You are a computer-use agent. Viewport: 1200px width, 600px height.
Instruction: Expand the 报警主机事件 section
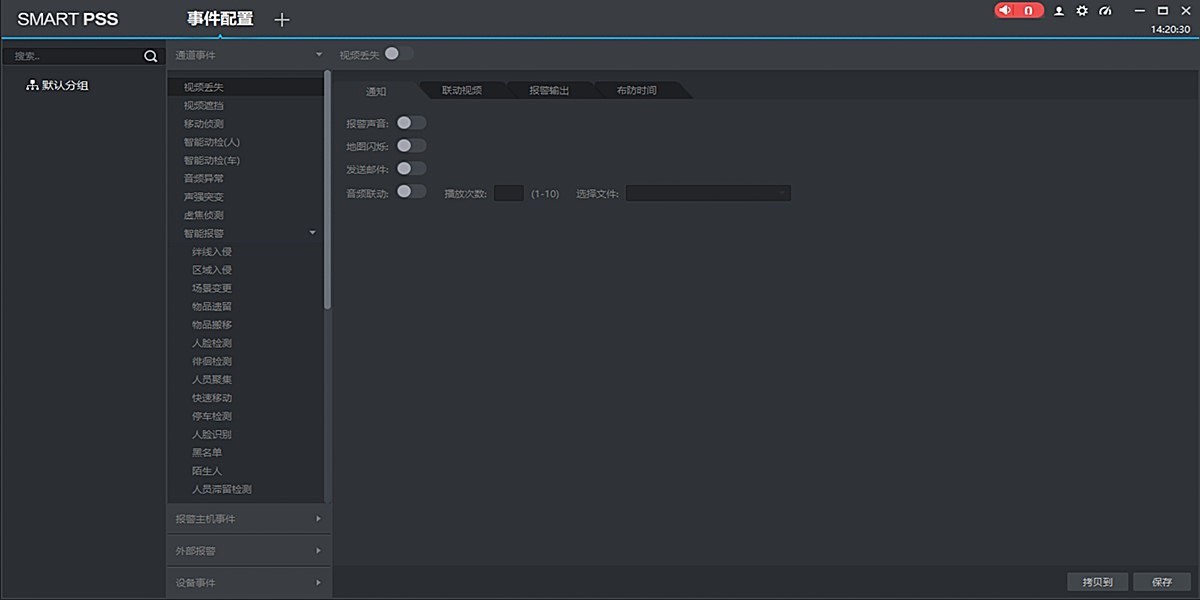pos(318,519)
